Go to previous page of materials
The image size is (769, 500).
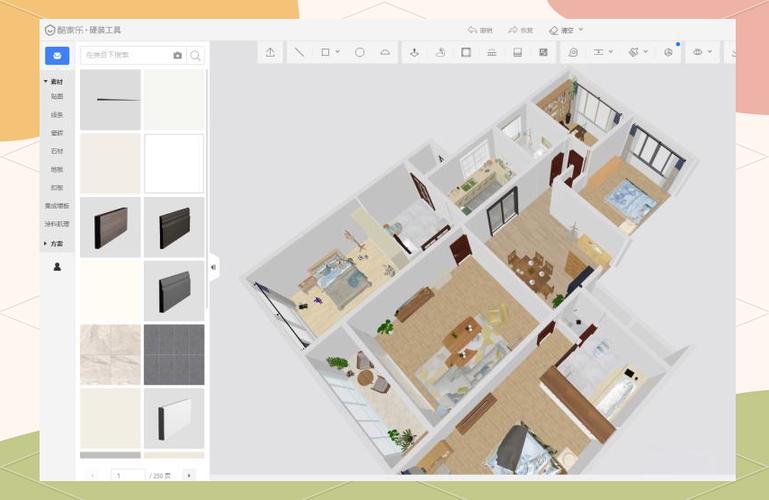tap(92, 475)
